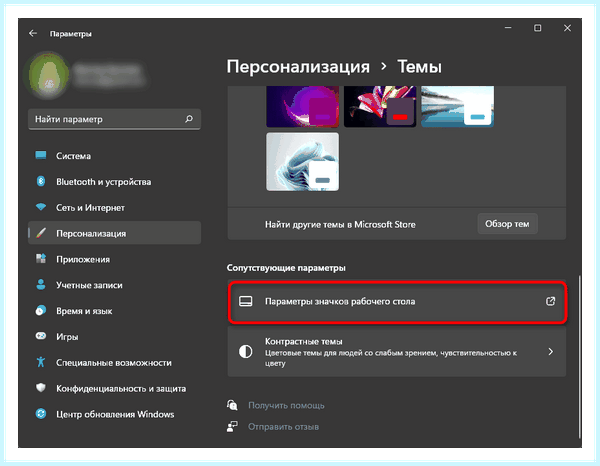600x466 pixels.
Task: Open Bluetooth и устройства section
Action: pyautogui.click(x=114, y=181)
